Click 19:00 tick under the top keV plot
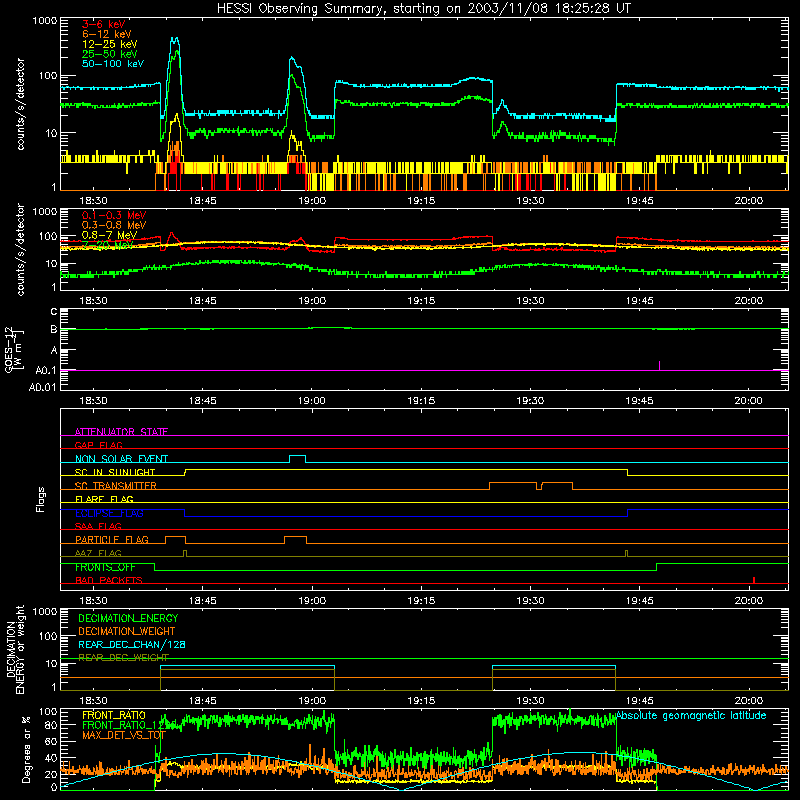The image size is (800, 800). [x=312, y=201]
